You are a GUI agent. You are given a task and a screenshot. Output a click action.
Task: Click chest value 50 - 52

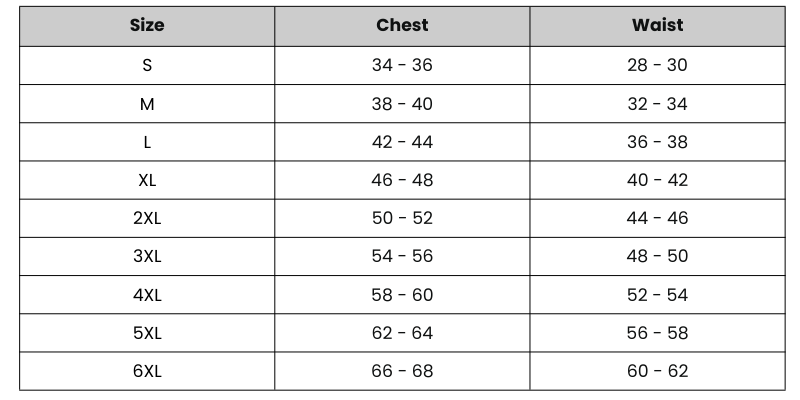tap(402, 218)
